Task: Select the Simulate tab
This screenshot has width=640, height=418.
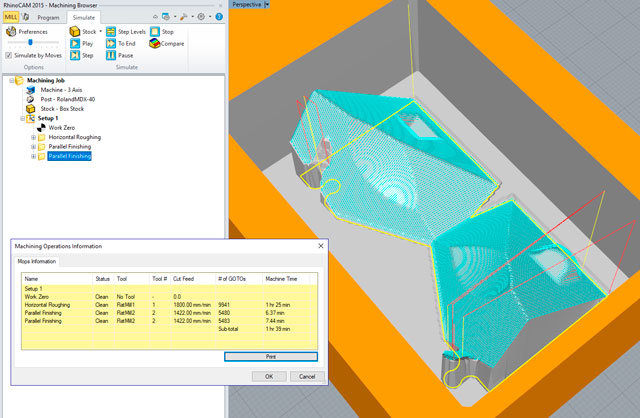Action: (x=84, y=18)
